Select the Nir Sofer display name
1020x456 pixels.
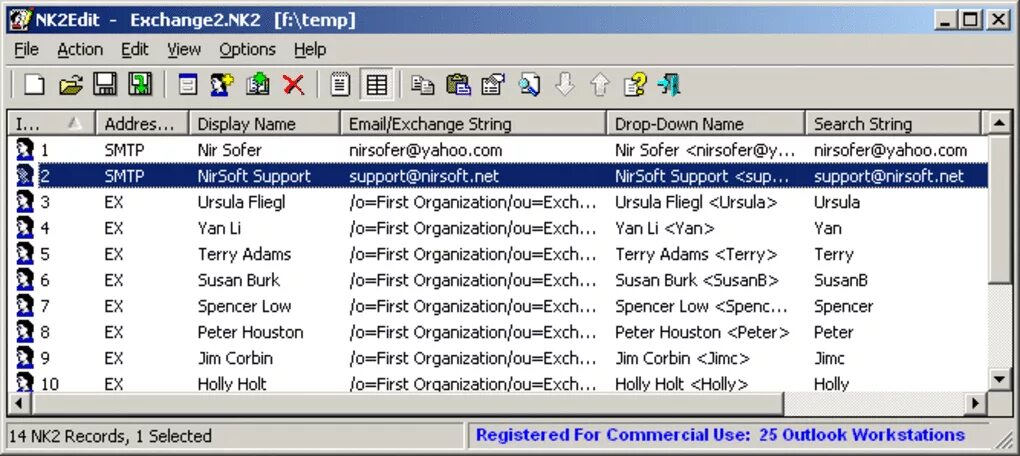click(x=229, y=150)
